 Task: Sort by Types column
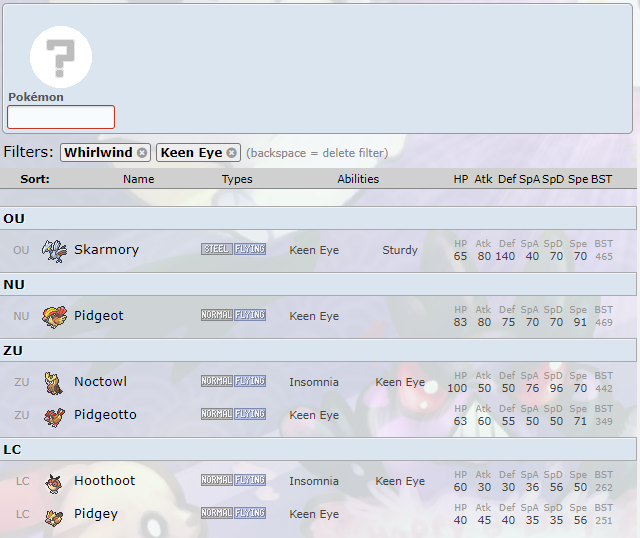coord(237,179)
